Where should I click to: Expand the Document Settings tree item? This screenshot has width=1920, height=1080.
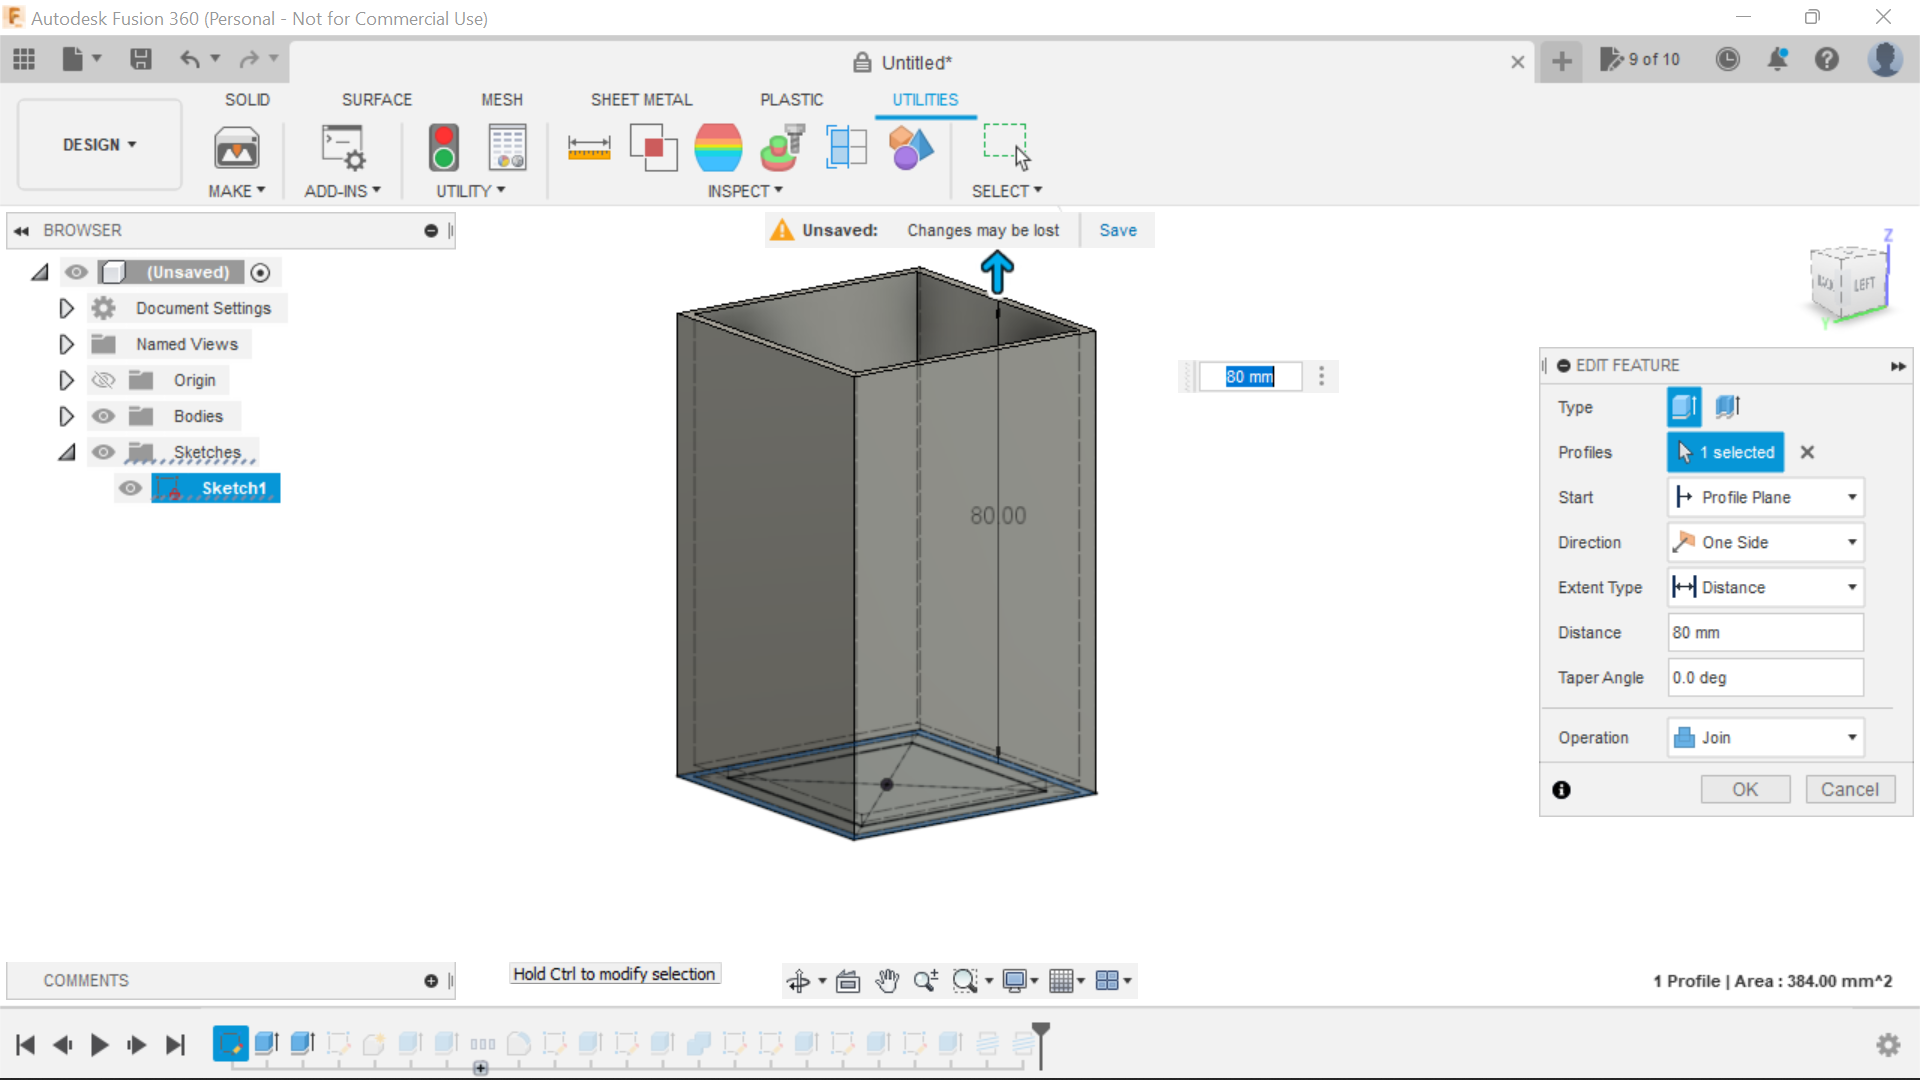66,308
